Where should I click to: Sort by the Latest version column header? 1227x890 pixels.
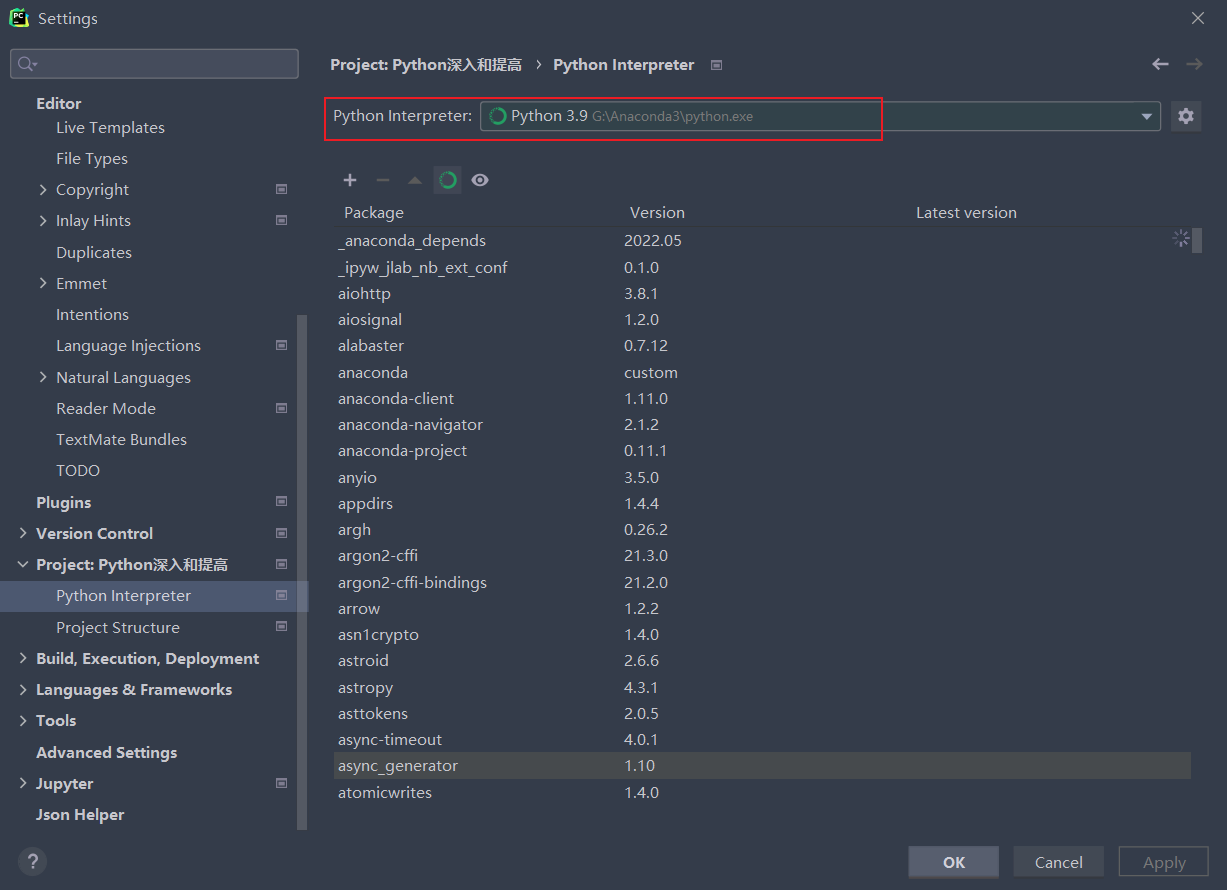pos(966,212)
